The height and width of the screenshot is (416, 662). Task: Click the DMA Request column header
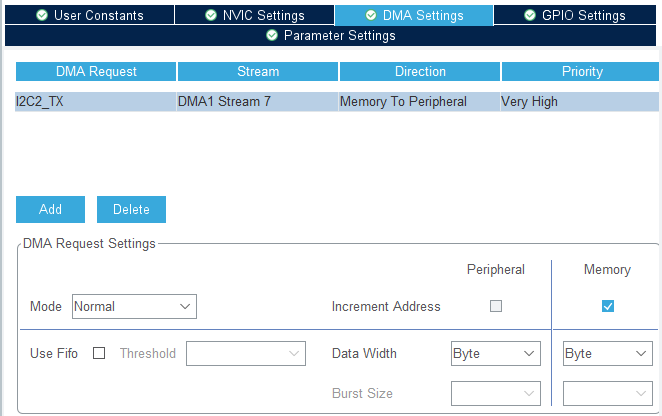pyautogui.click(x=96, y=72)
